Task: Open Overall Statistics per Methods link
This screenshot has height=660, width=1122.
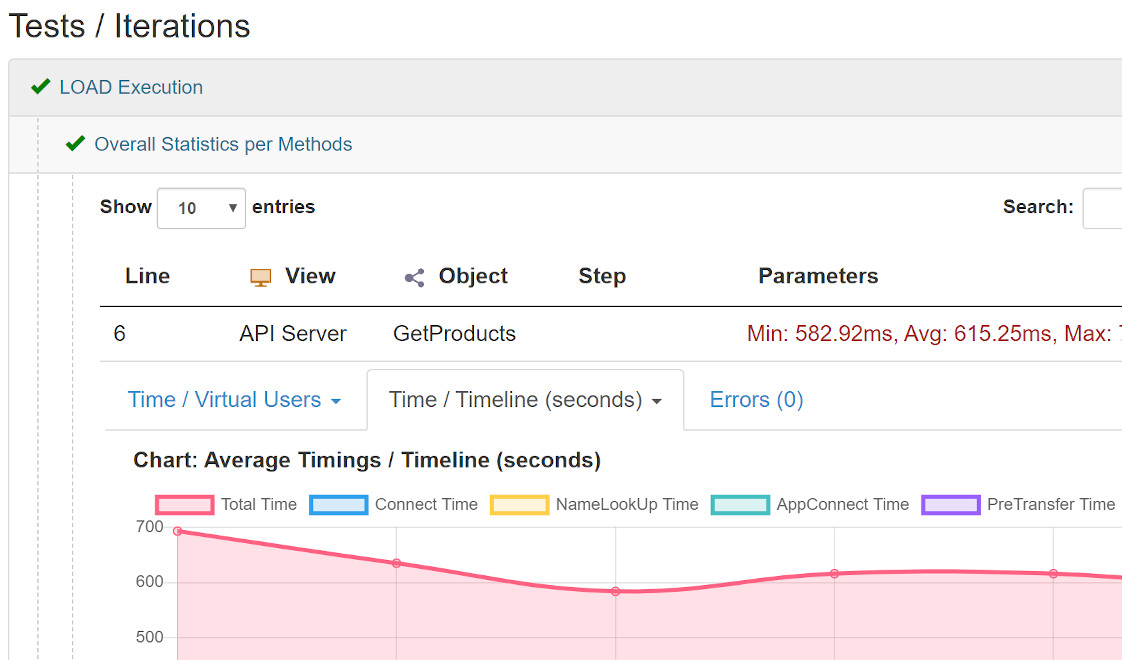Action: point(223,144)
